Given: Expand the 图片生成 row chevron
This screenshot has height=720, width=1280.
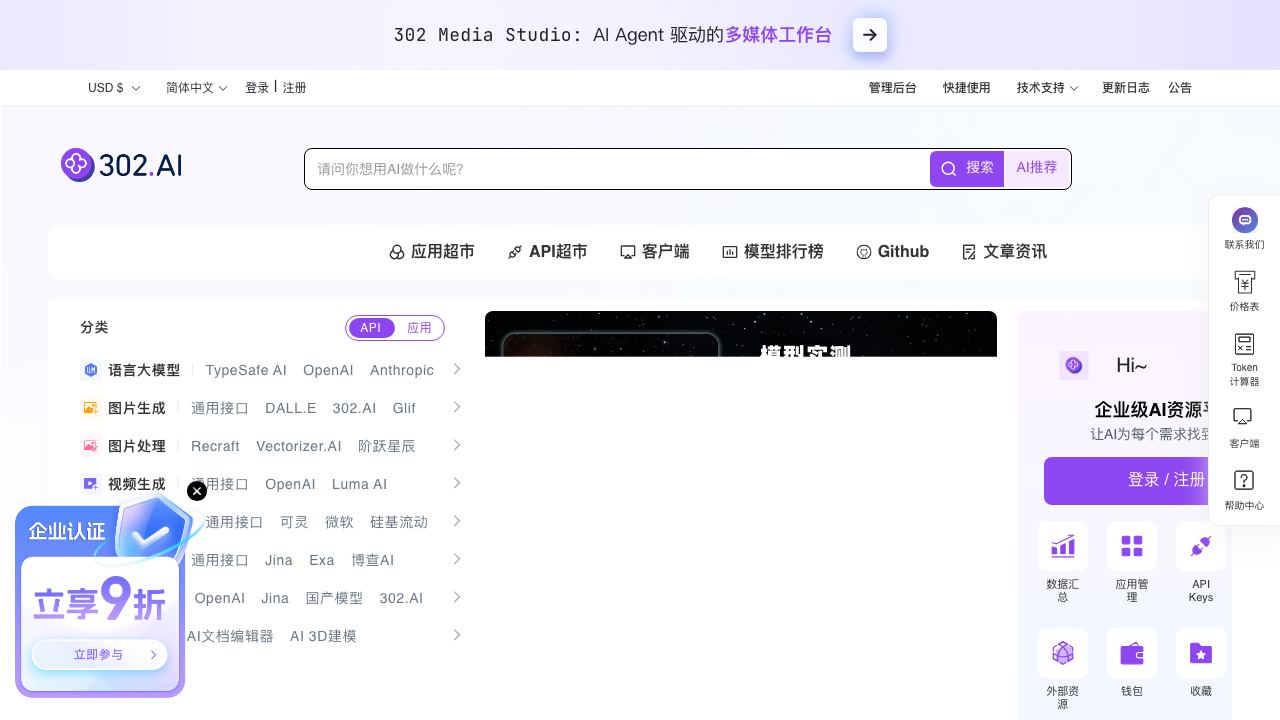Looking at the screenshot, I should coord(457,407).
